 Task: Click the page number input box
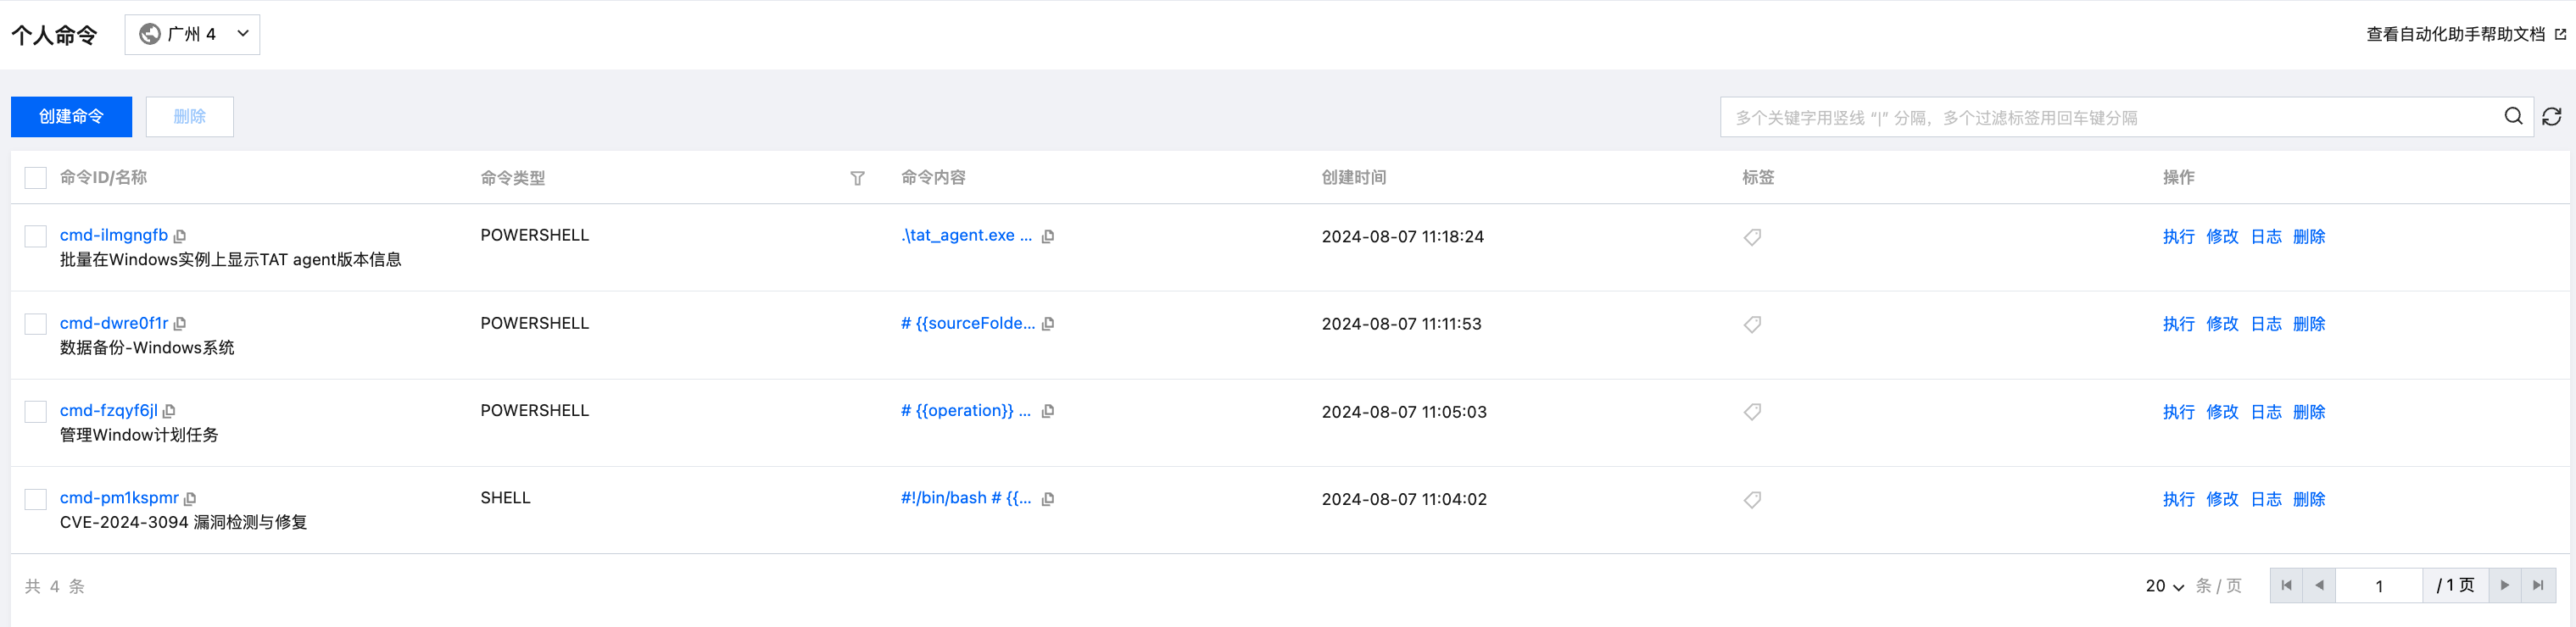click(x=2379, y=585)
